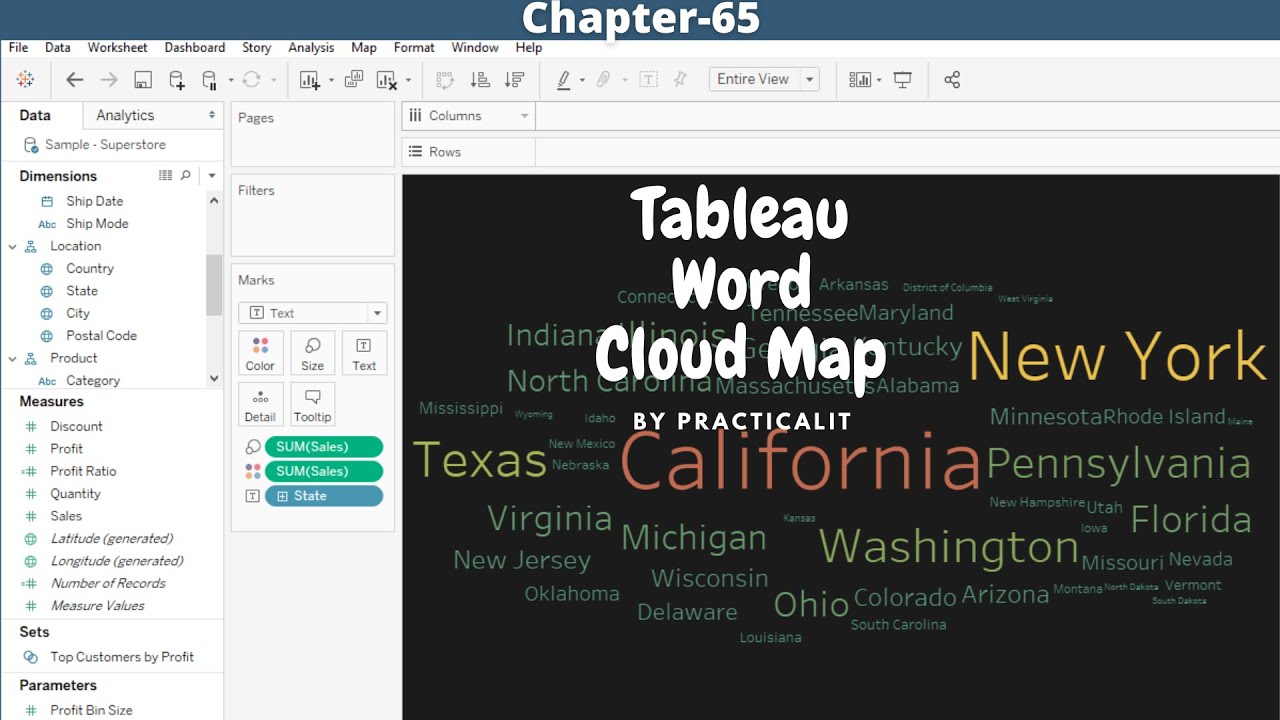
Task: Click the view data list icon in Dimensions
Action: (166, 175)
